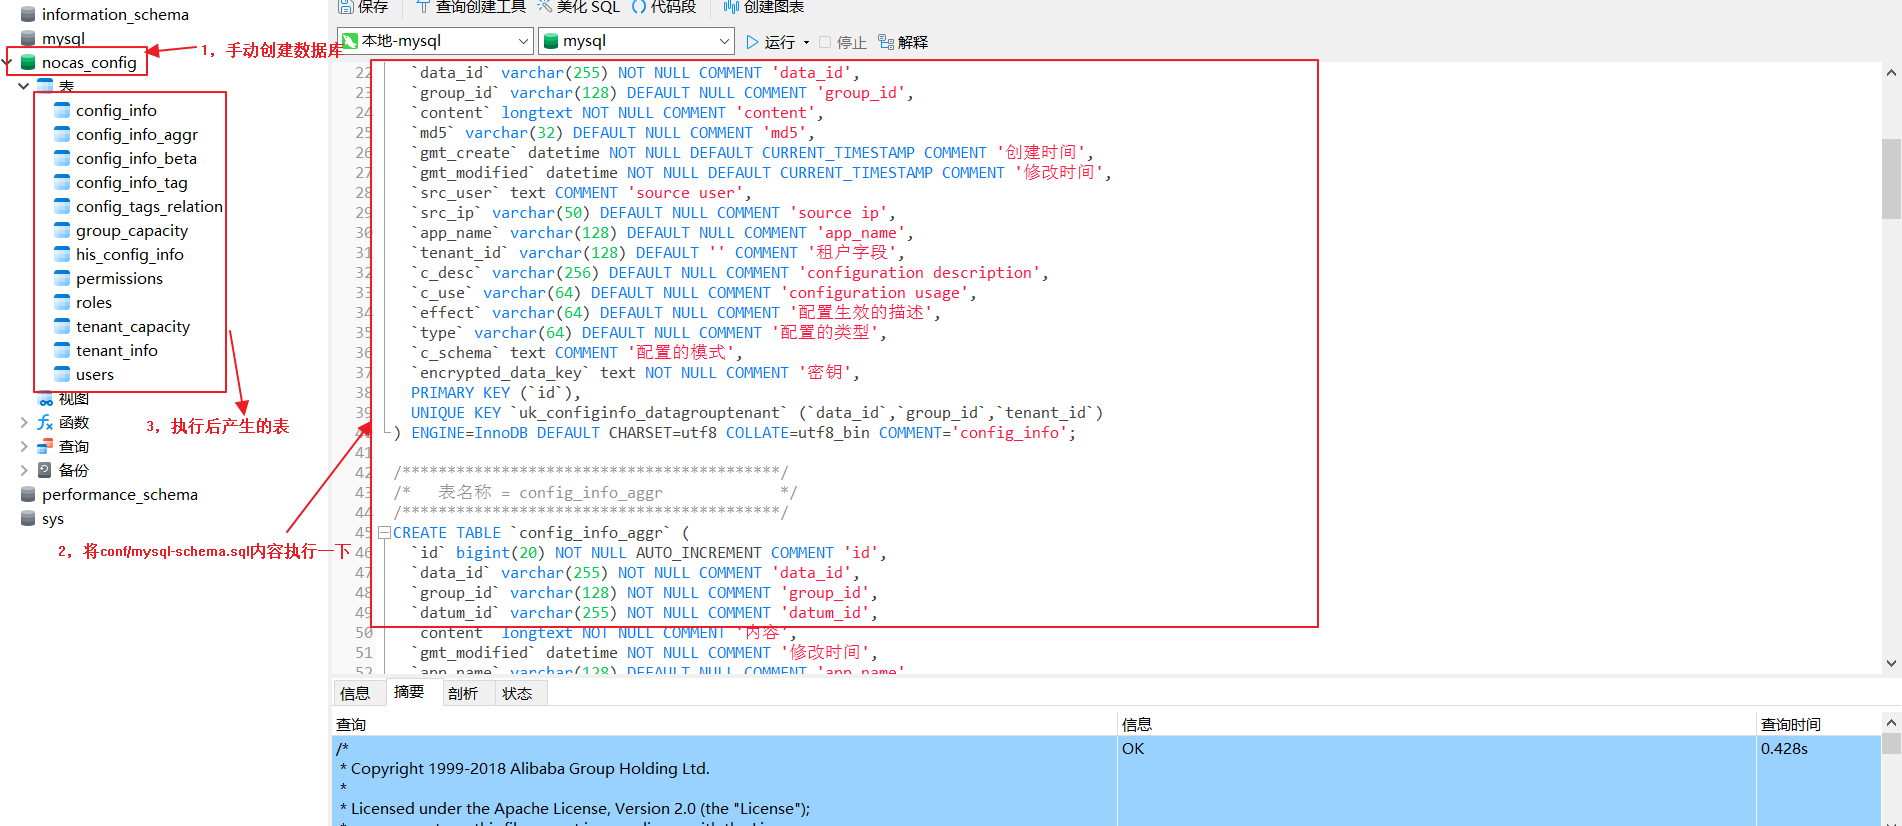The height and width of the screenshot is (826, 1902).
Task: Open the Query Builder tool (查询创建工具)
Action: coord(423,7)
